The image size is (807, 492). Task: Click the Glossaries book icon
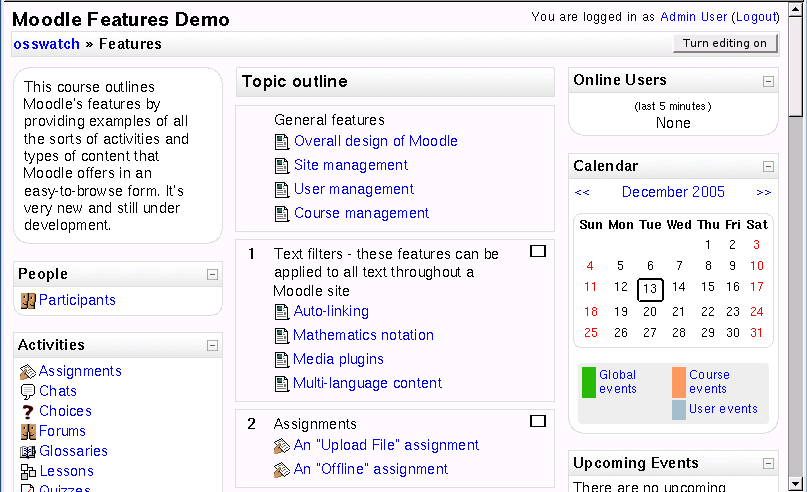point(28,452)
